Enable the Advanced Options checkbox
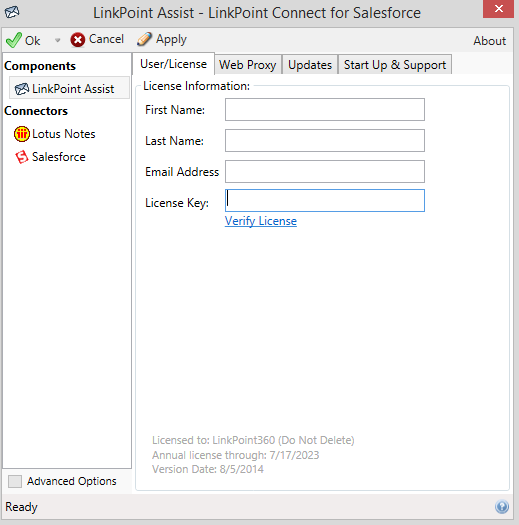 [15, 481]
